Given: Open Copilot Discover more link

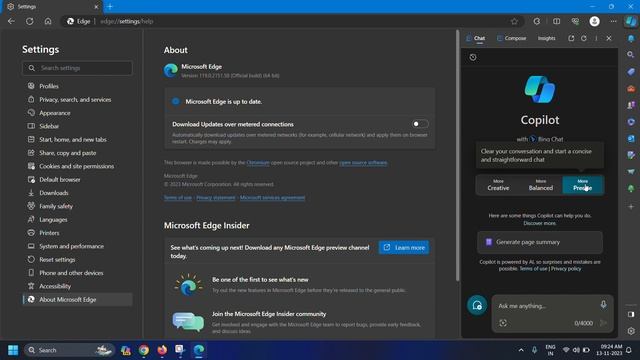Looking at the screenshot, I should tap(540, 223).
